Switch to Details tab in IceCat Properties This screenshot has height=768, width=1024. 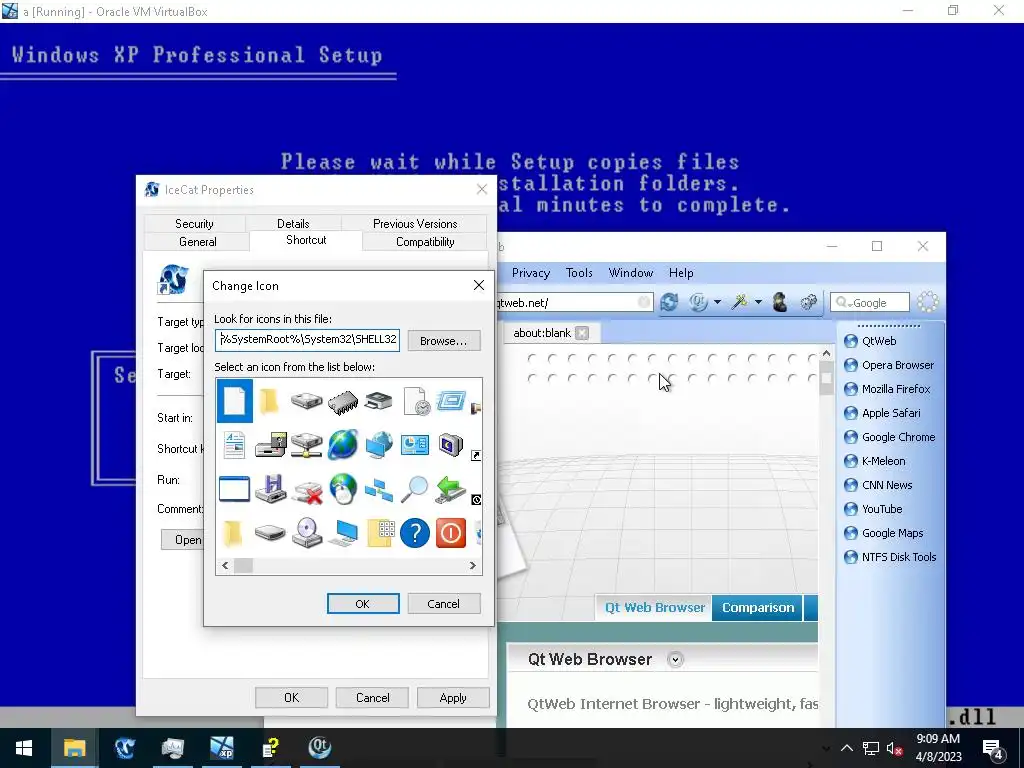pyautogui.click(x=293, y=223)
